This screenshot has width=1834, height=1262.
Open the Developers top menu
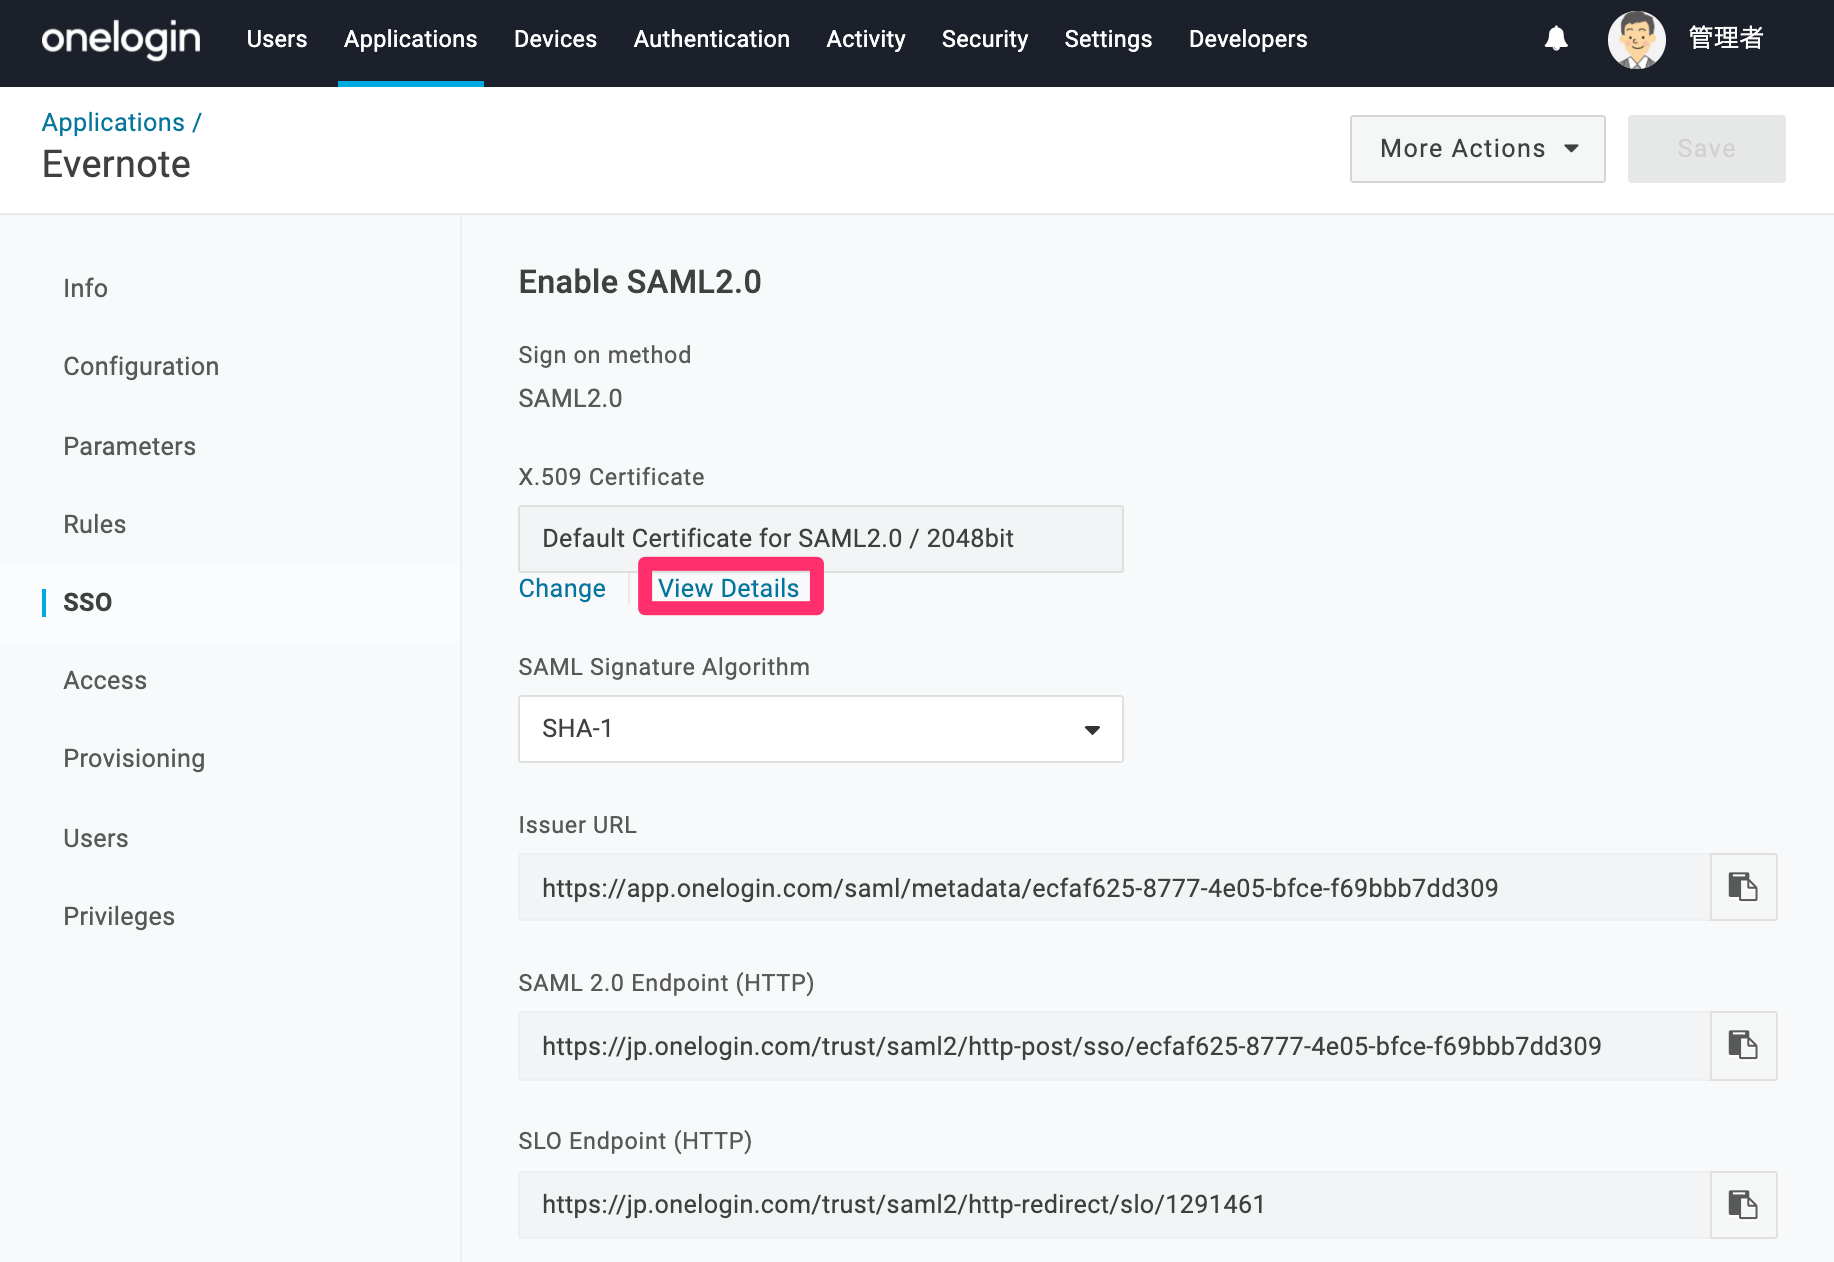[x=1248, y=39]
